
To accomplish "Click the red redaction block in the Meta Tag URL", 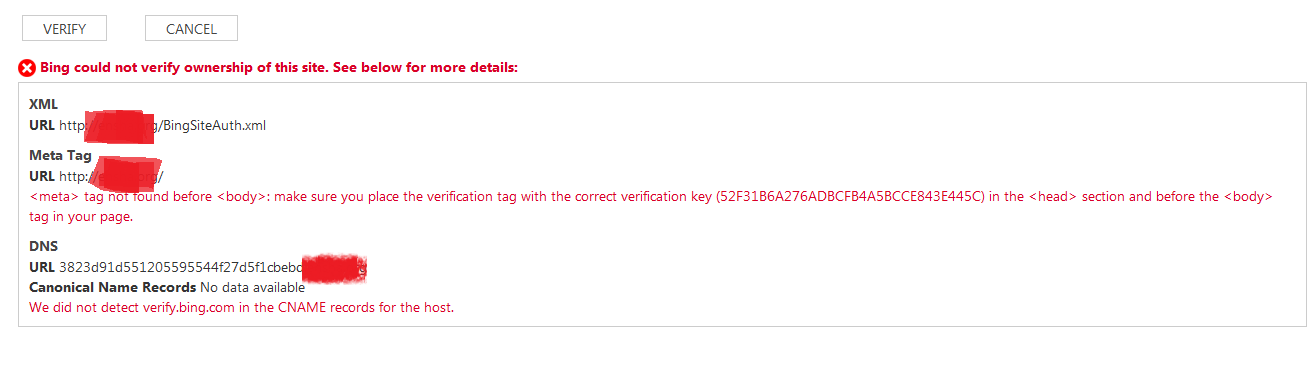I will 127,172.
